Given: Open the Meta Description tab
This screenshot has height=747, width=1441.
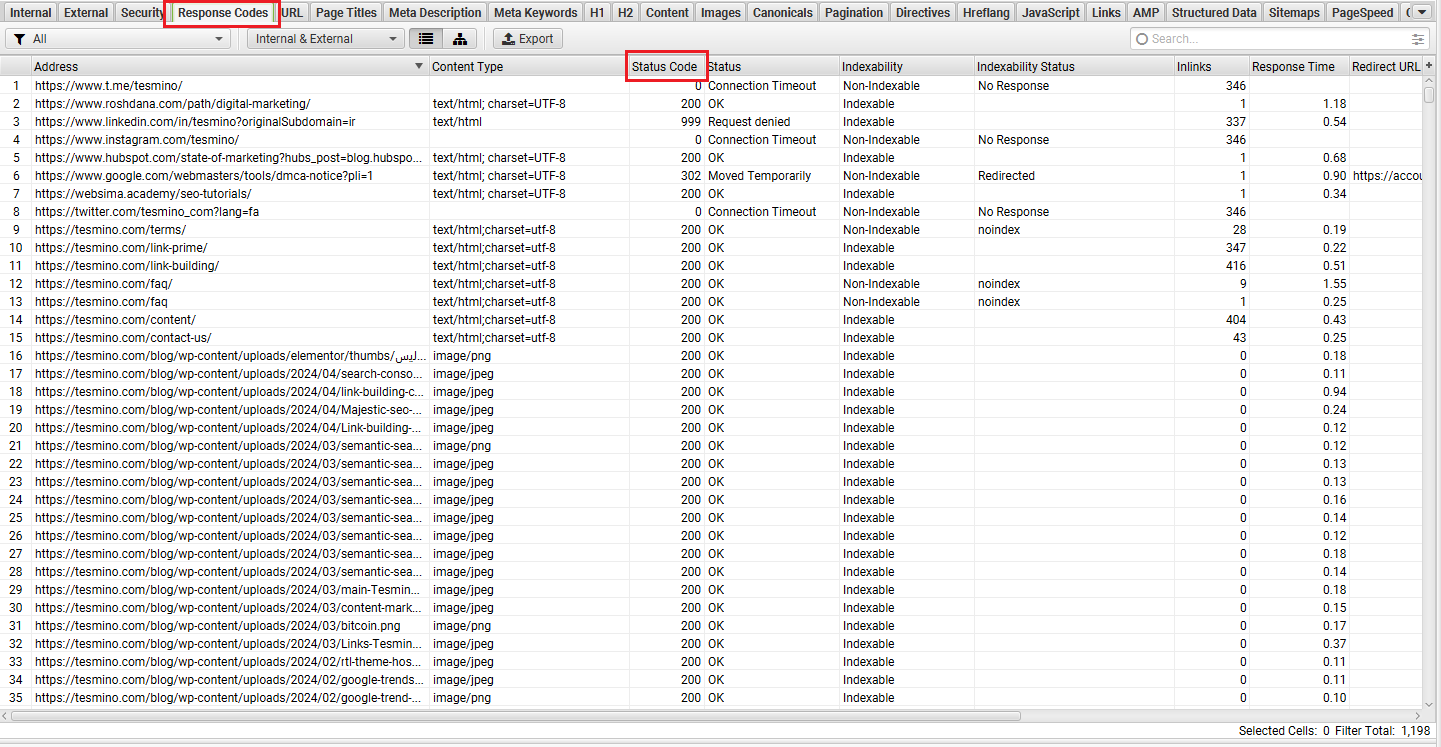Looking at the screenshot, I should (x=435, y=13).
